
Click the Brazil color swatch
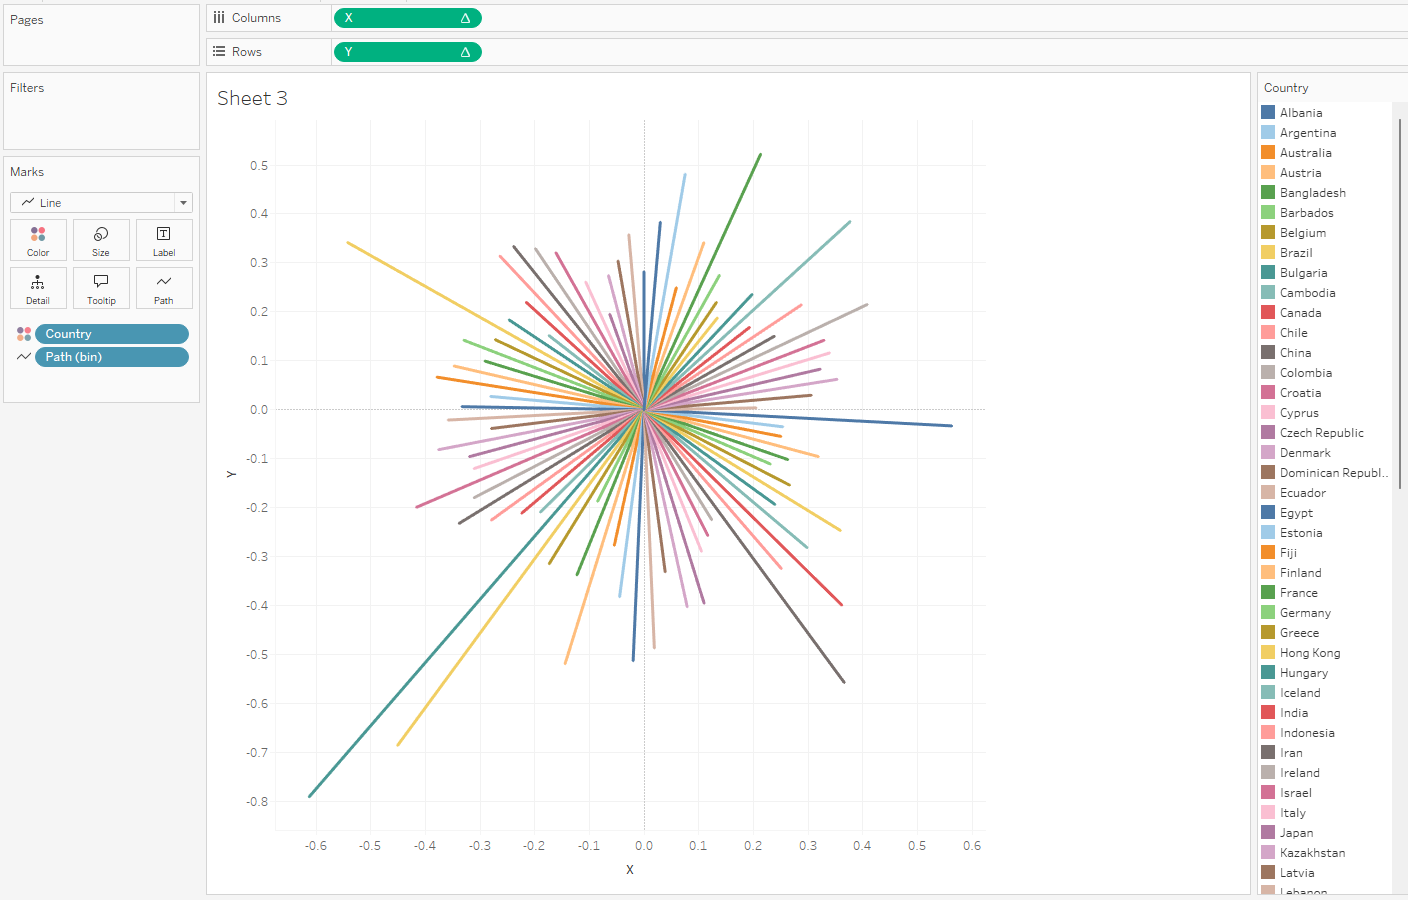click(1268, 252)
